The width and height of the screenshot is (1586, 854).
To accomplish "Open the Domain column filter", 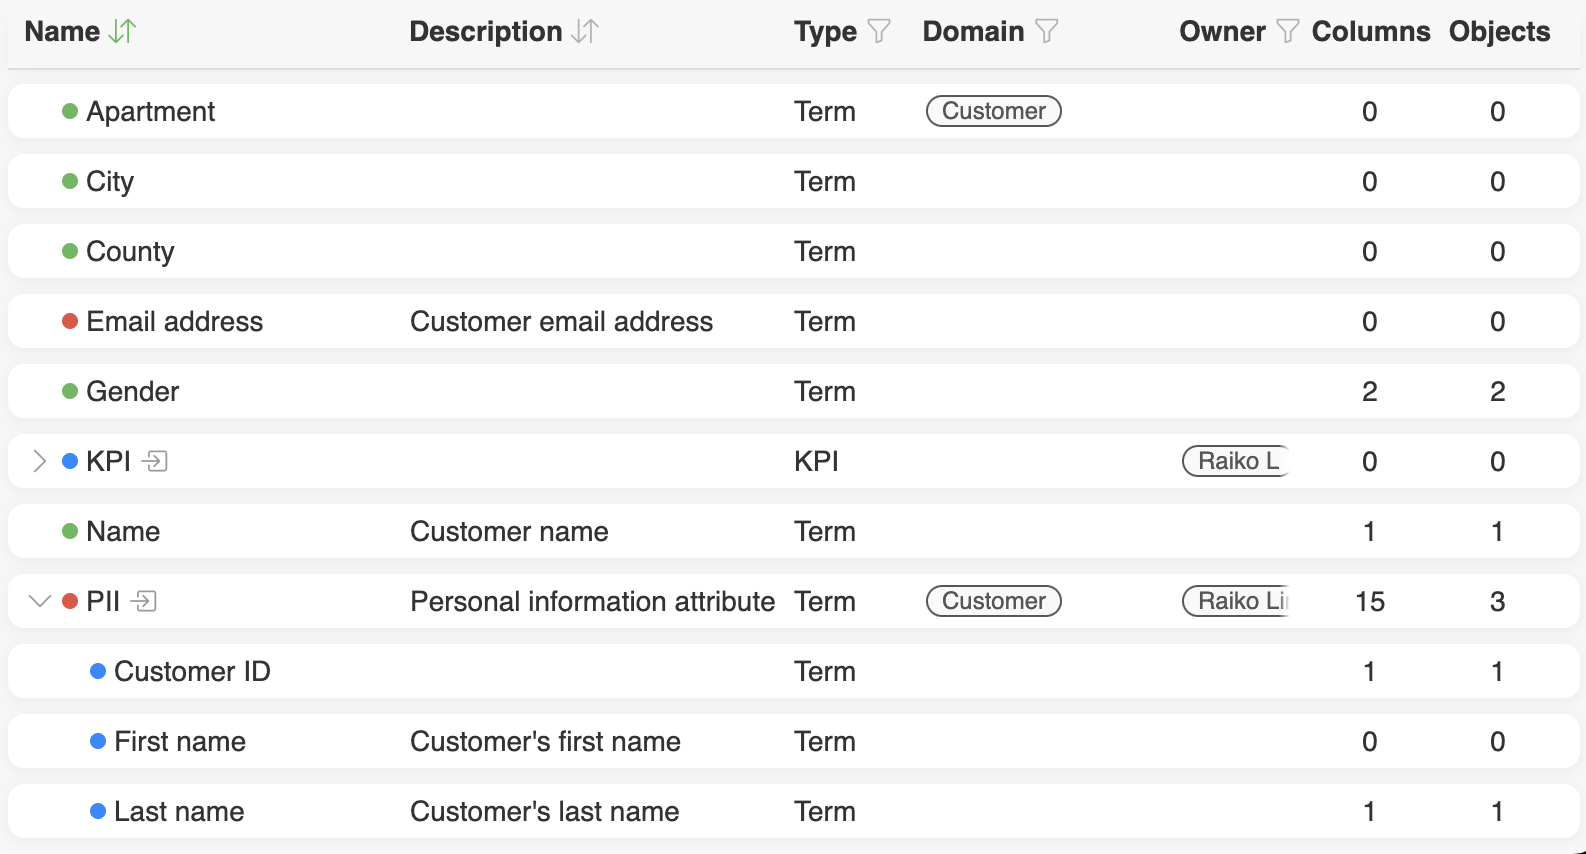I will 1046,32.
